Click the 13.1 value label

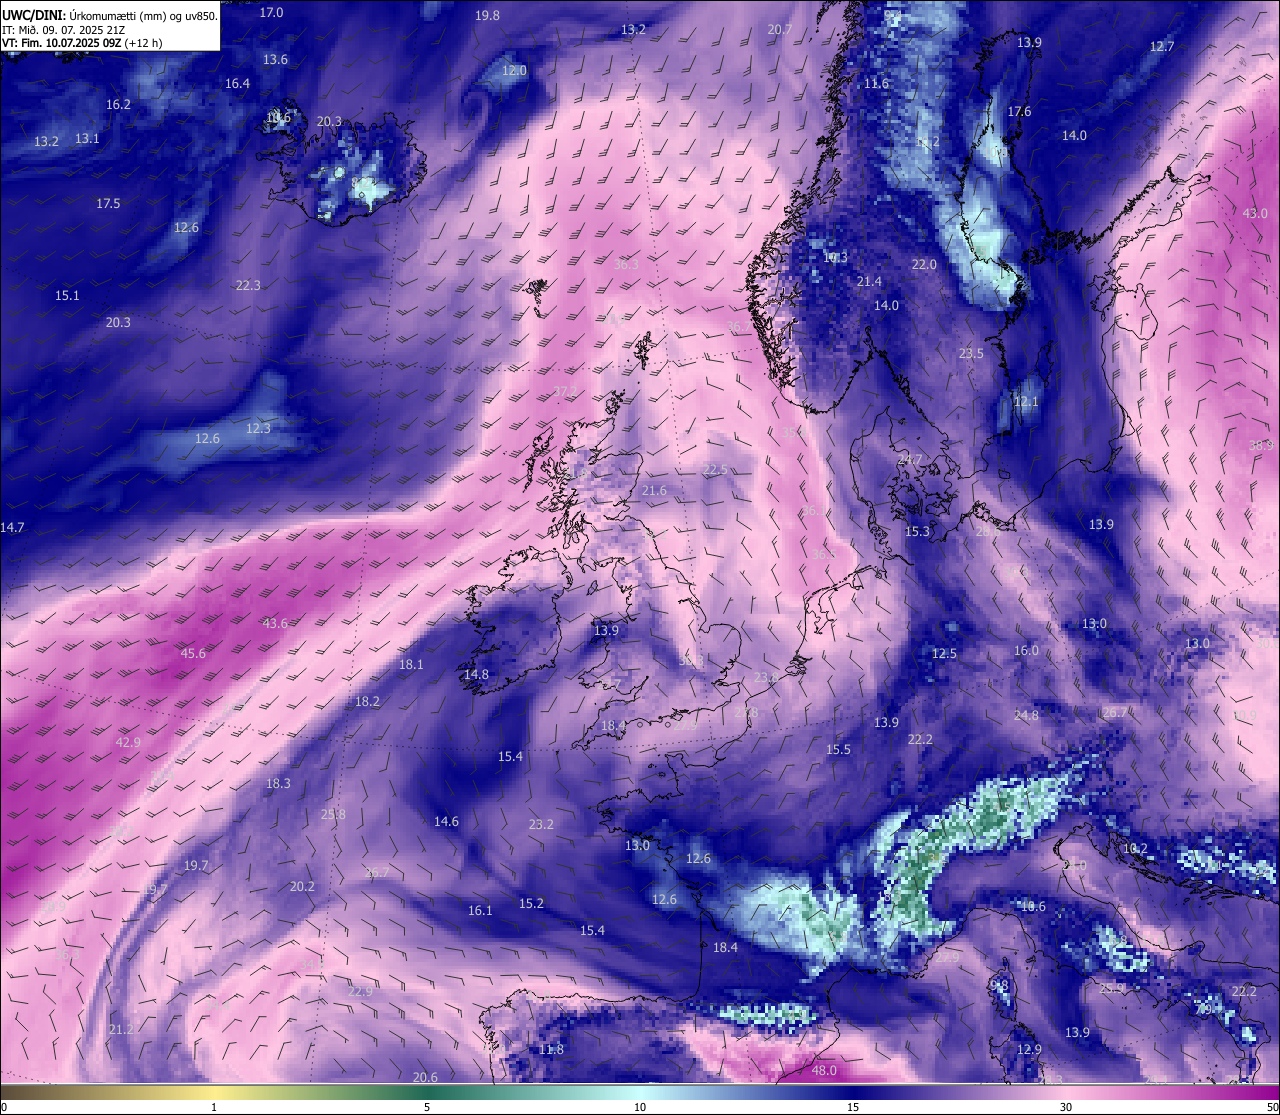[x=87, y=139]
